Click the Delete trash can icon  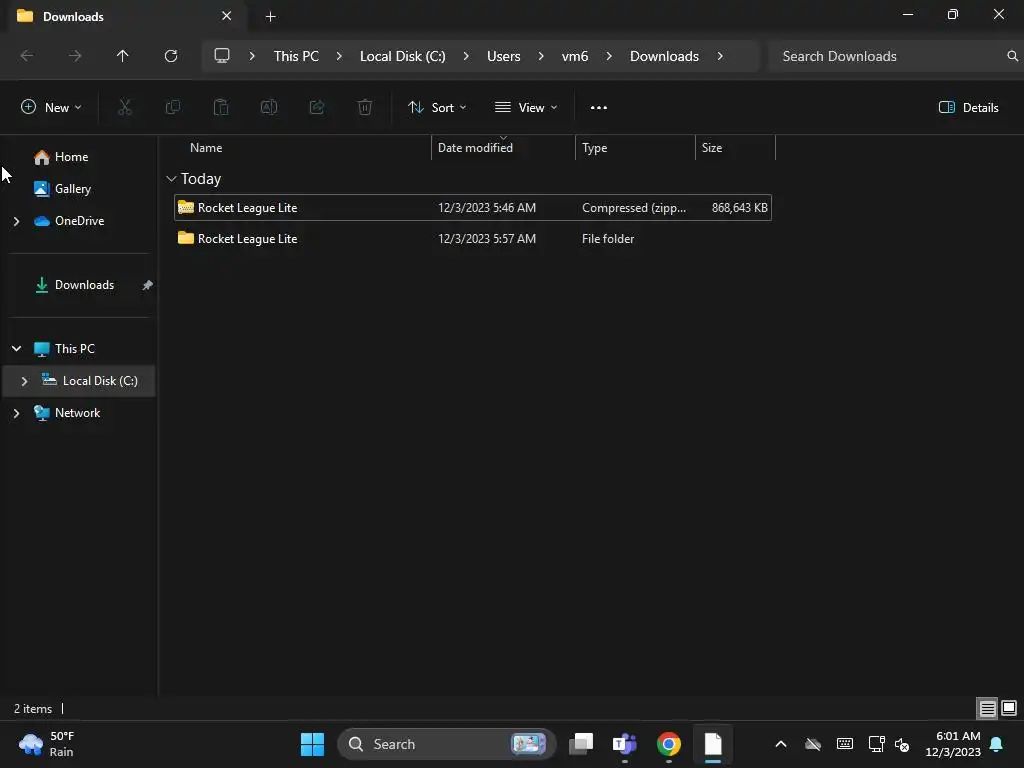pyautogui.click(x=365, y=107)
